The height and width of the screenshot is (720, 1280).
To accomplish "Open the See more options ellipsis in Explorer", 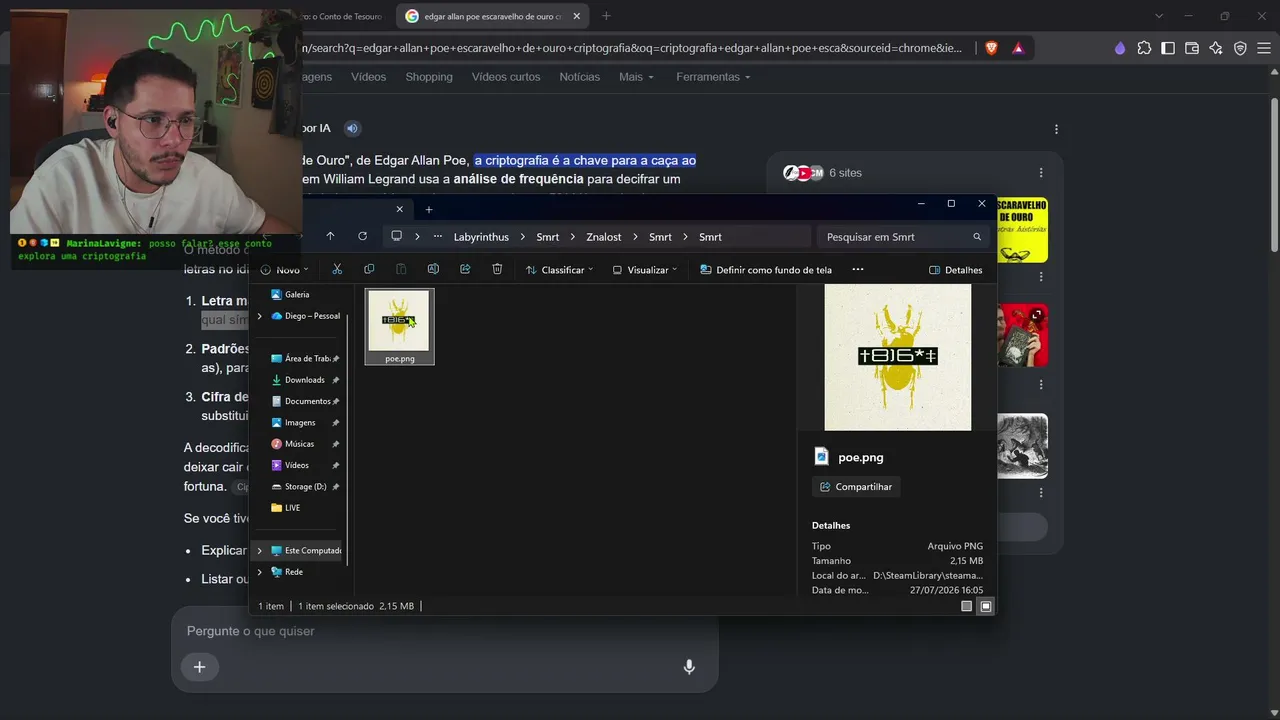I will [x=857, y=269].
